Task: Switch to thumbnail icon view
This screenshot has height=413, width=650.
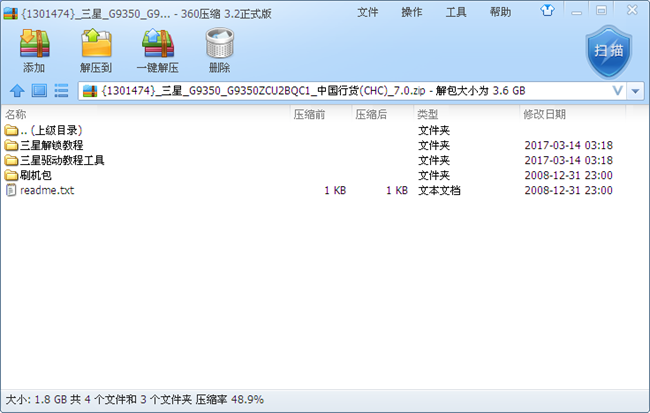Action: [39, 91]
